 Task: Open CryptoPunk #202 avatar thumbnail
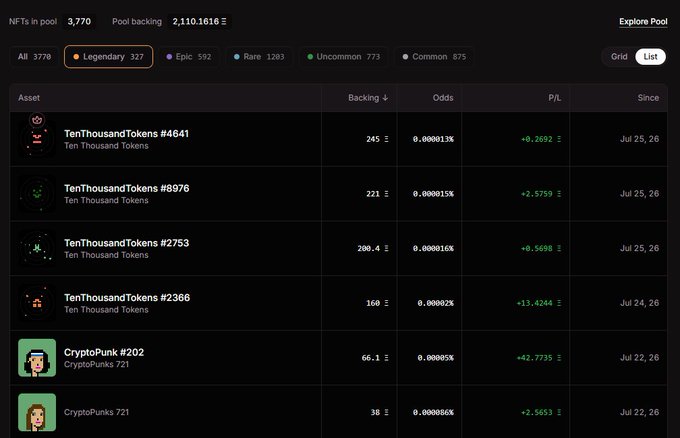pyautogui.click(x=37, y=358)
